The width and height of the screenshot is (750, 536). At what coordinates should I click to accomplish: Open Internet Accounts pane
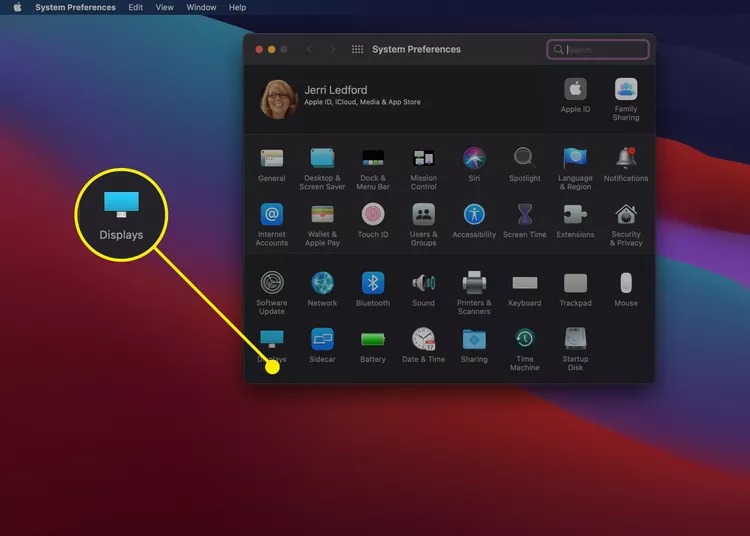coord(272,225)
